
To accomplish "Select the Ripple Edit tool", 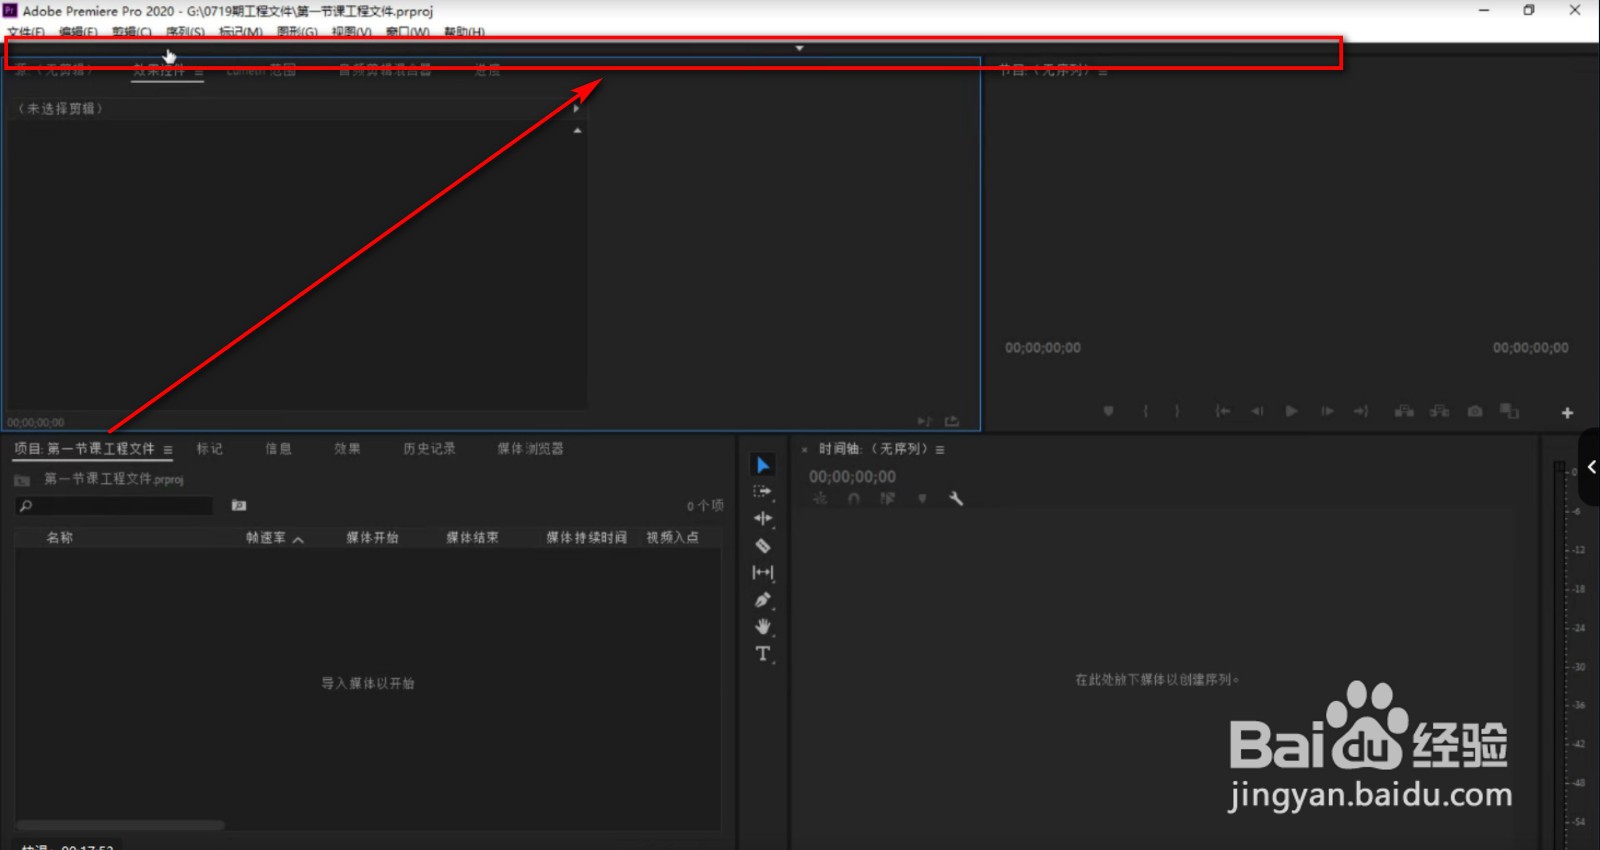I will click(763, 518).
